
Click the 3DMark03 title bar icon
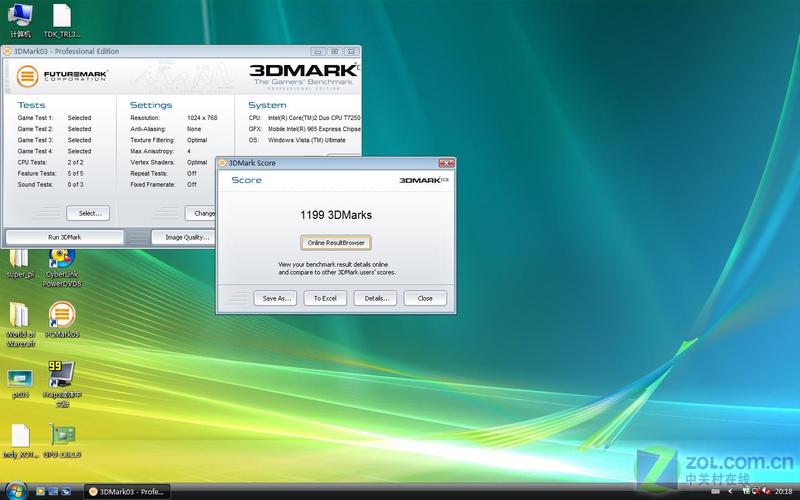(x=7, y=51)
